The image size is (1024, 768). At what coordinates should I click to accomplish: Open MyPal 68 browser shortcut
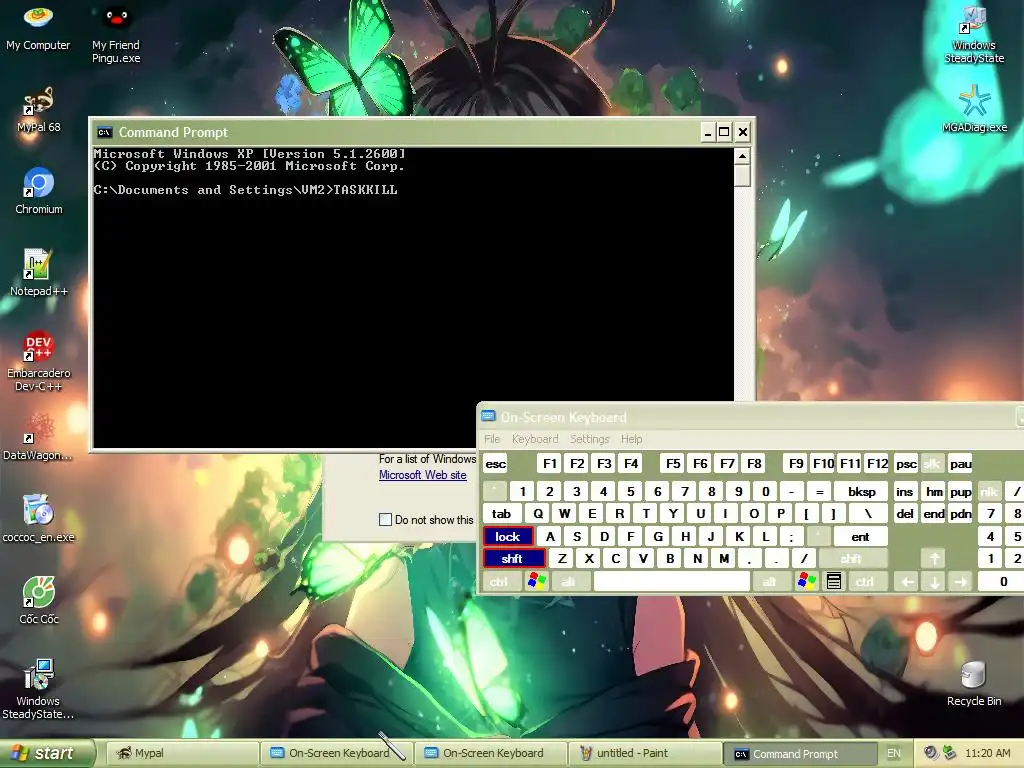point(38,110)
